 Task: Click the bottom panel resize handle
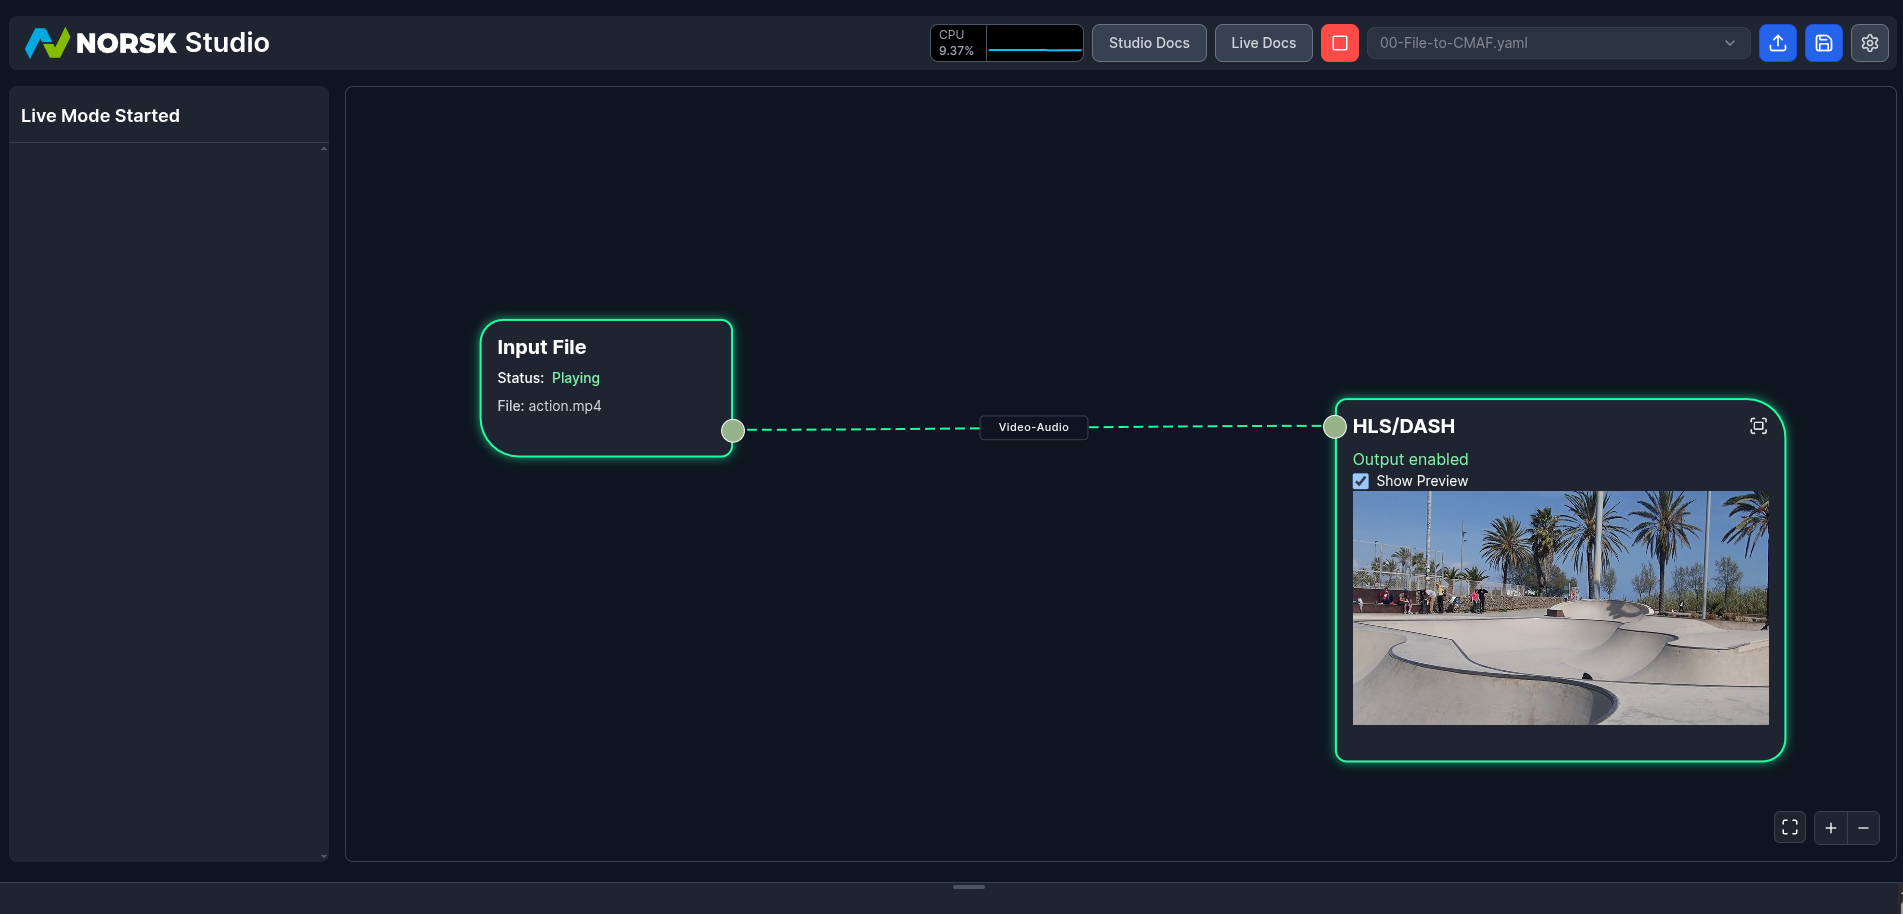click(968, 887)
